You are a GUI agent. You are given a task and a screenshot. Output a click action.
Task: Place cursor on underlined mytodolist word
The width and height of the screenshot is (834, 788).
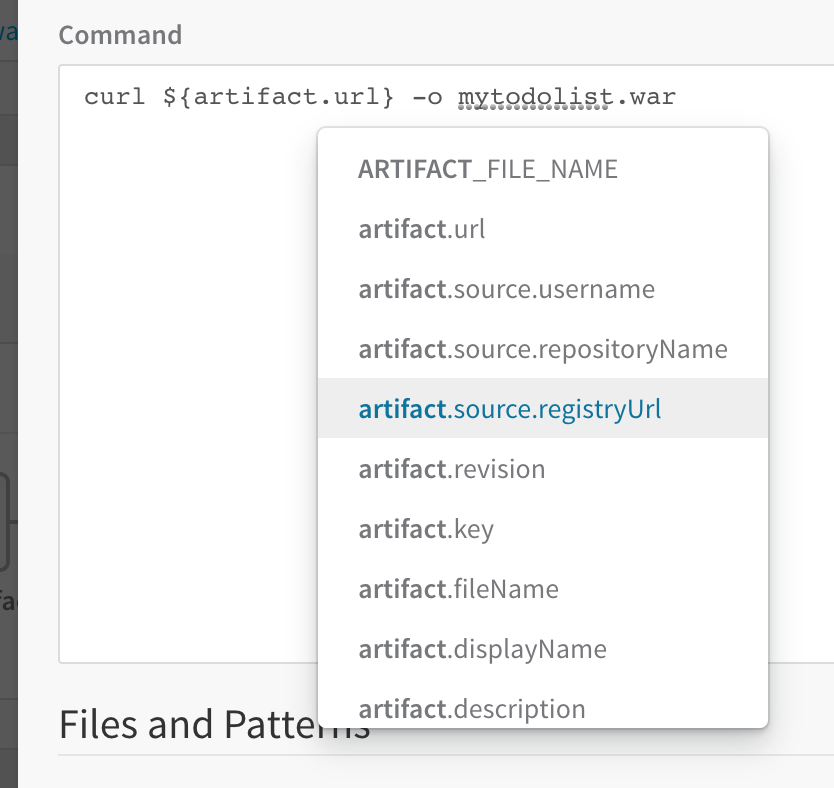coord(533,97)
